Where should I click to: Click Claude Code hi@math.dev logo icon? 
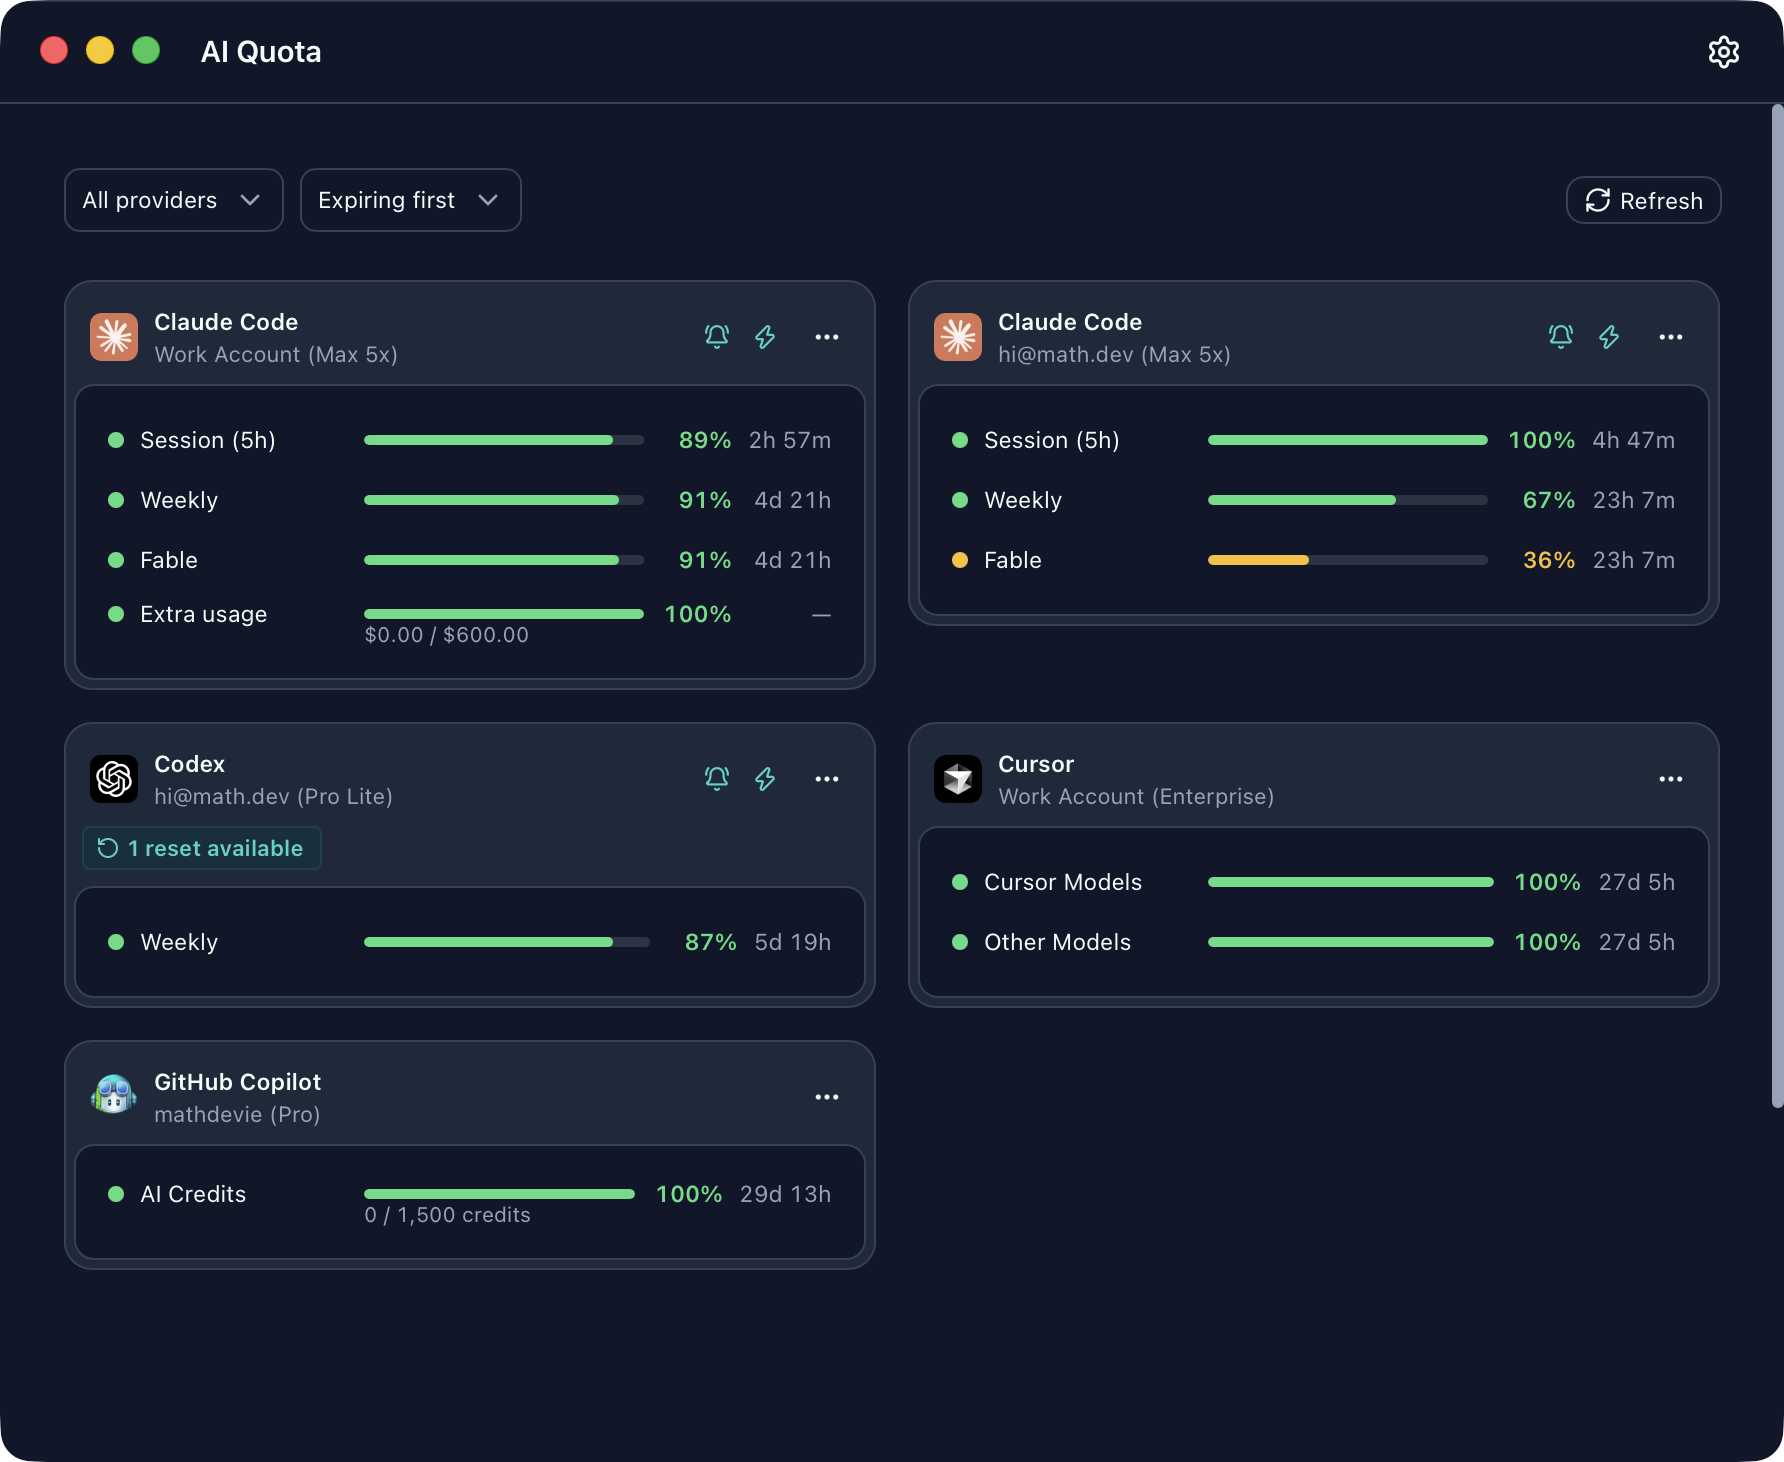[x=958, y=337]
